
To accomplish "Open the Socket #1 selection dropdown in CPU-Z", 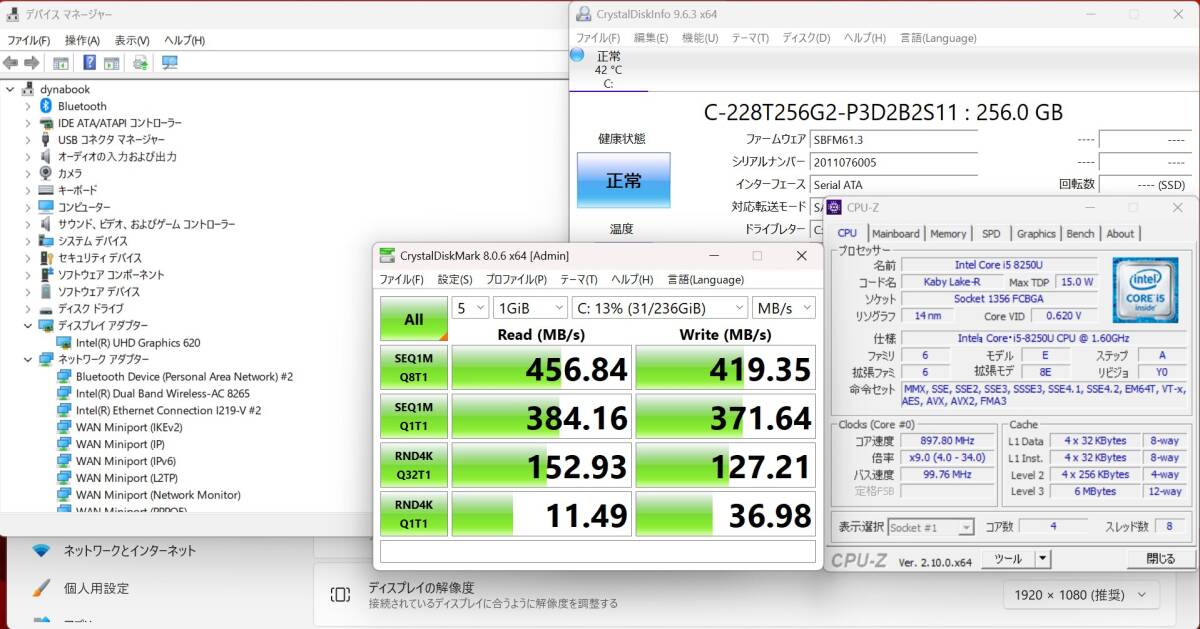I will click(x=930, y=527).
